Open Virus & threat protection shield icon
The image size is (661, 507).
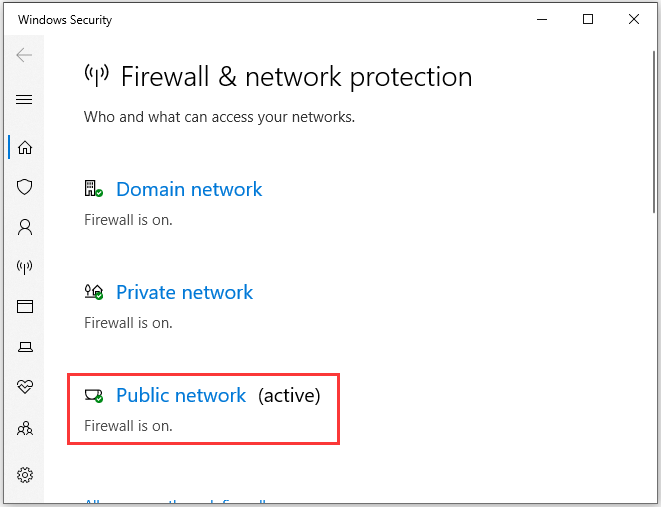[x=24, y=187]
